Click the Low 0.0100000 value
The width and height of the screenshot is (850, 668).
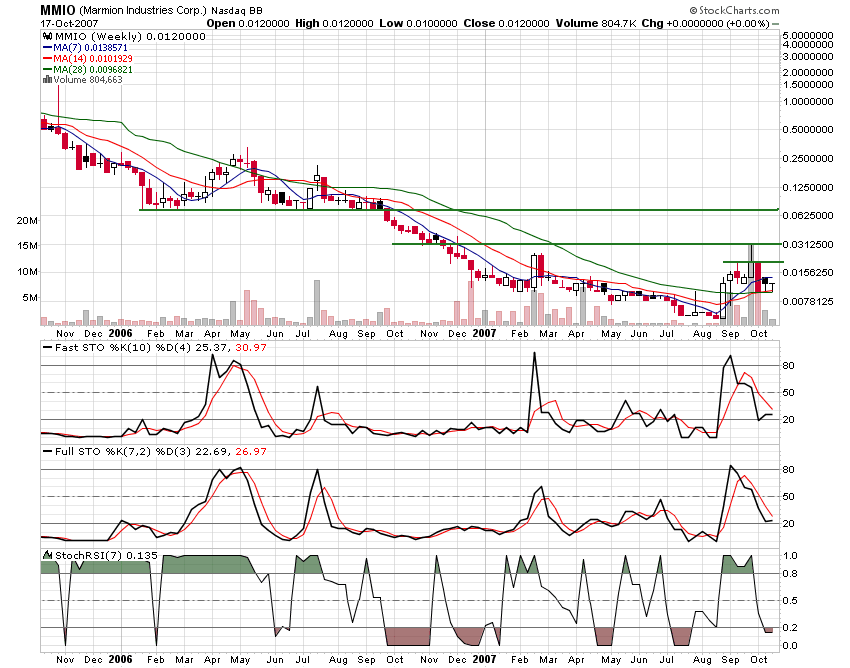coord(418,23)
